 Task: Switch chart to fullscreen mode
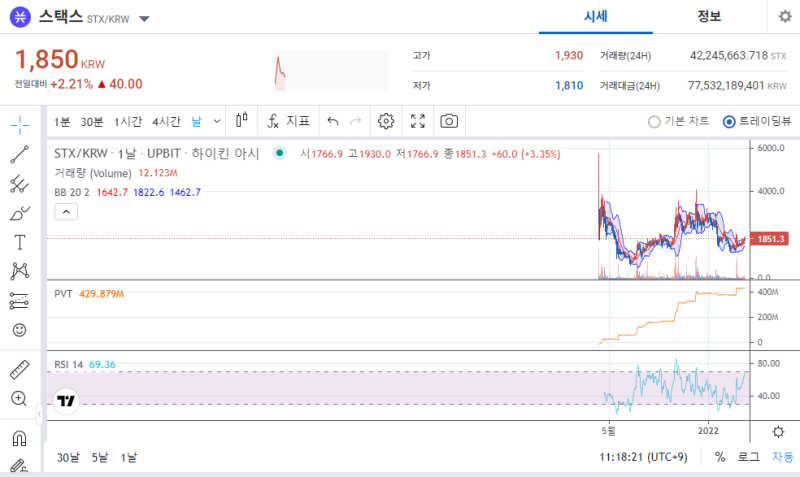point(418,121)
